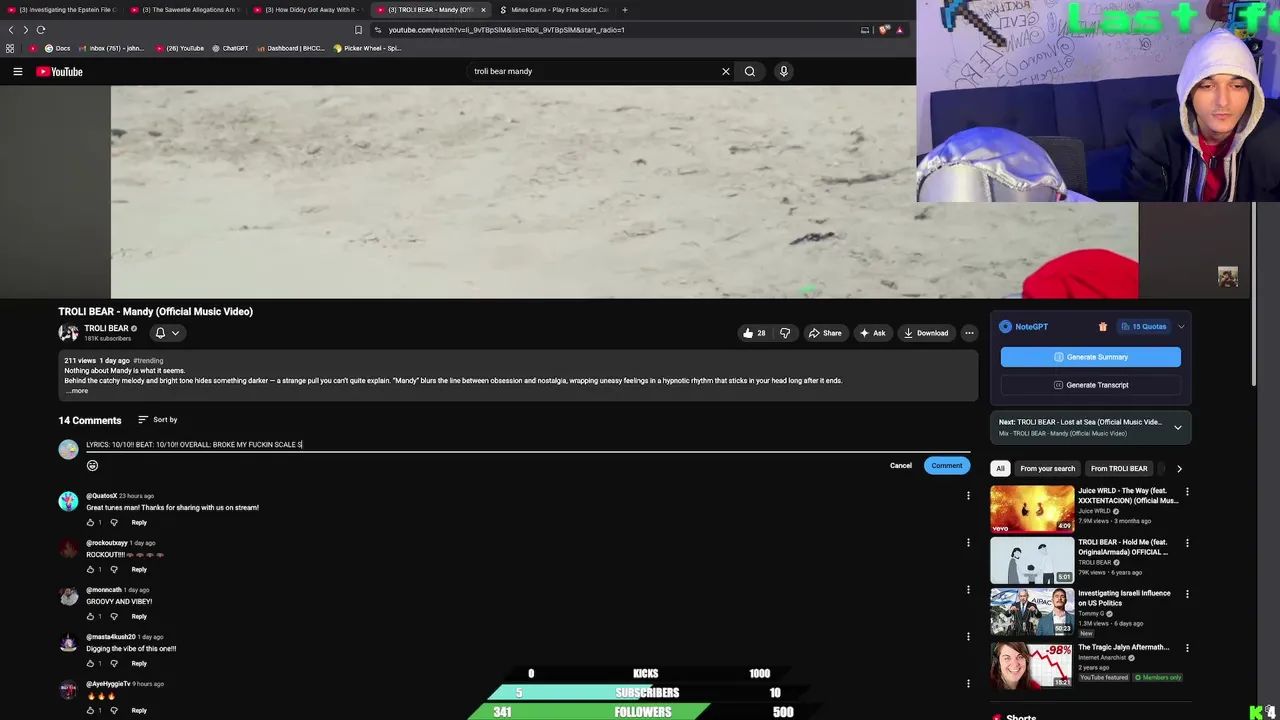This screenshot has width=1280, height=720.
Task: Go to the YouTube home logo
Action: pyautogui.click(x=59, y=71)
